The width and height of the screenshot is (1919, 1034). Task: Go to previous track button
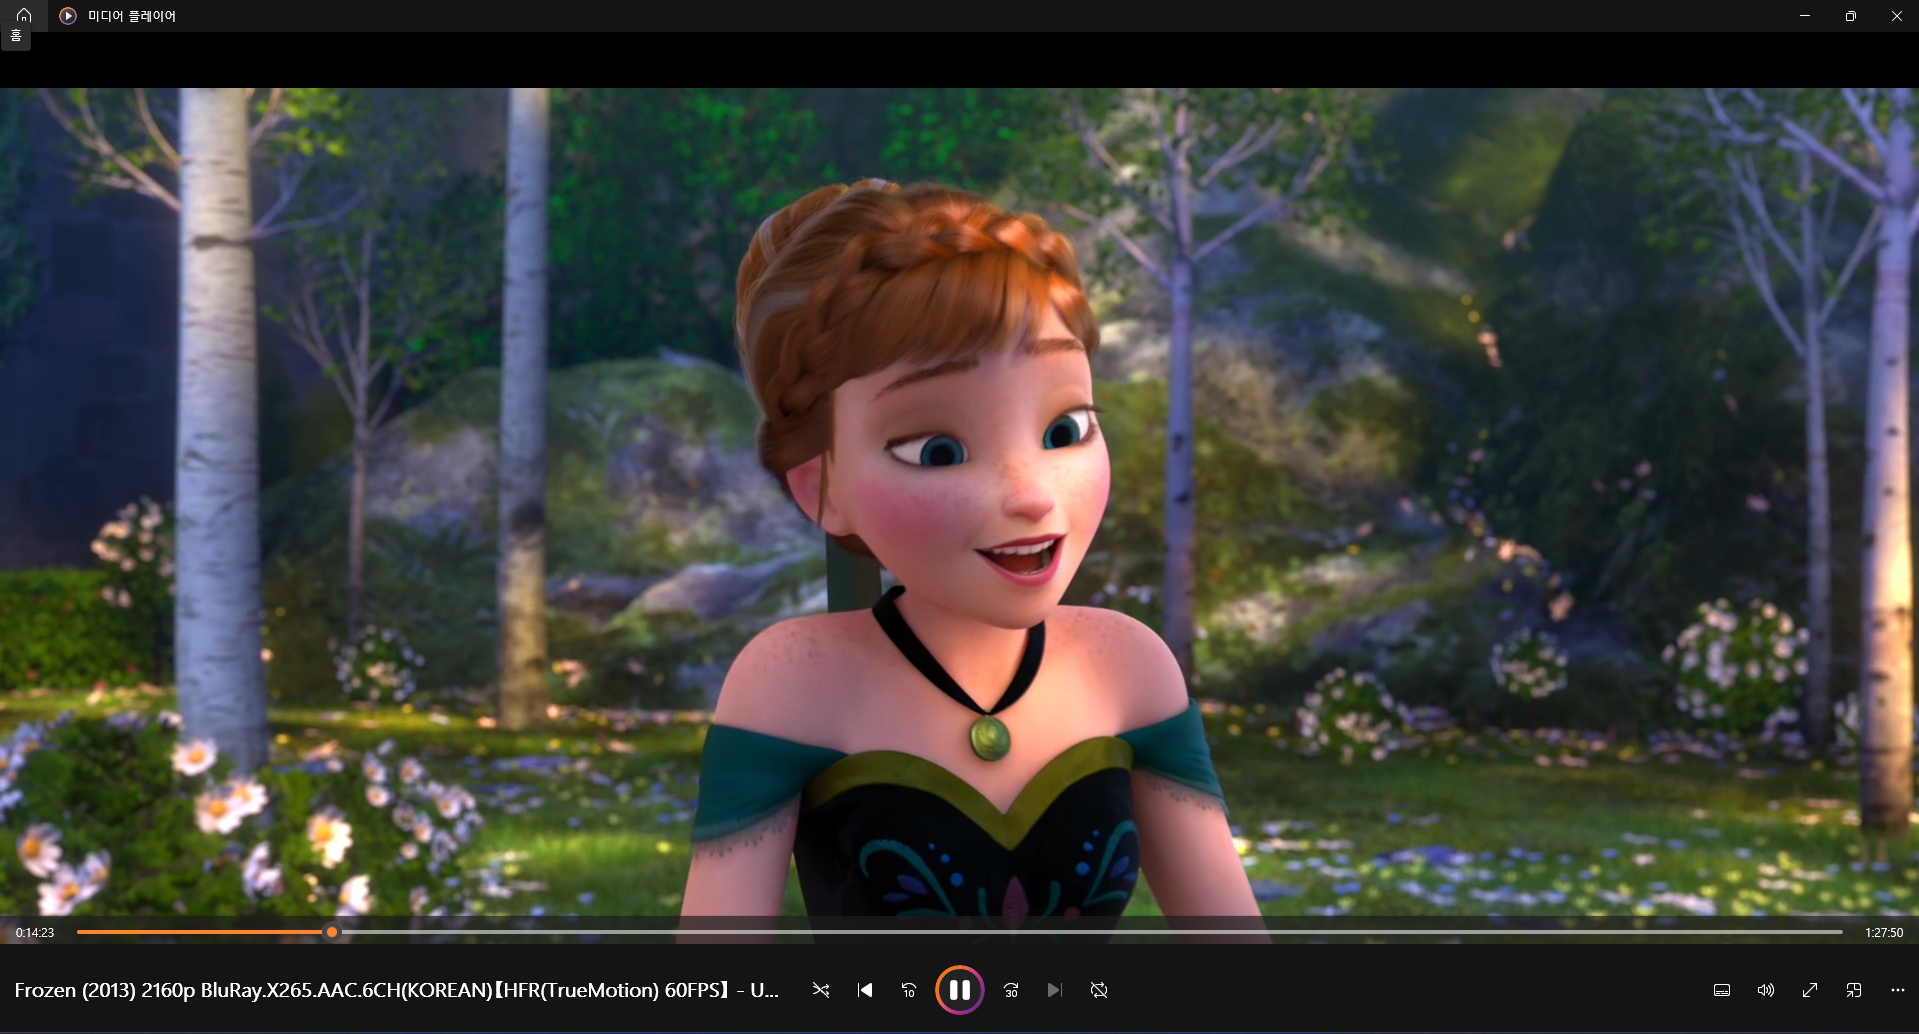click(865, 990)
